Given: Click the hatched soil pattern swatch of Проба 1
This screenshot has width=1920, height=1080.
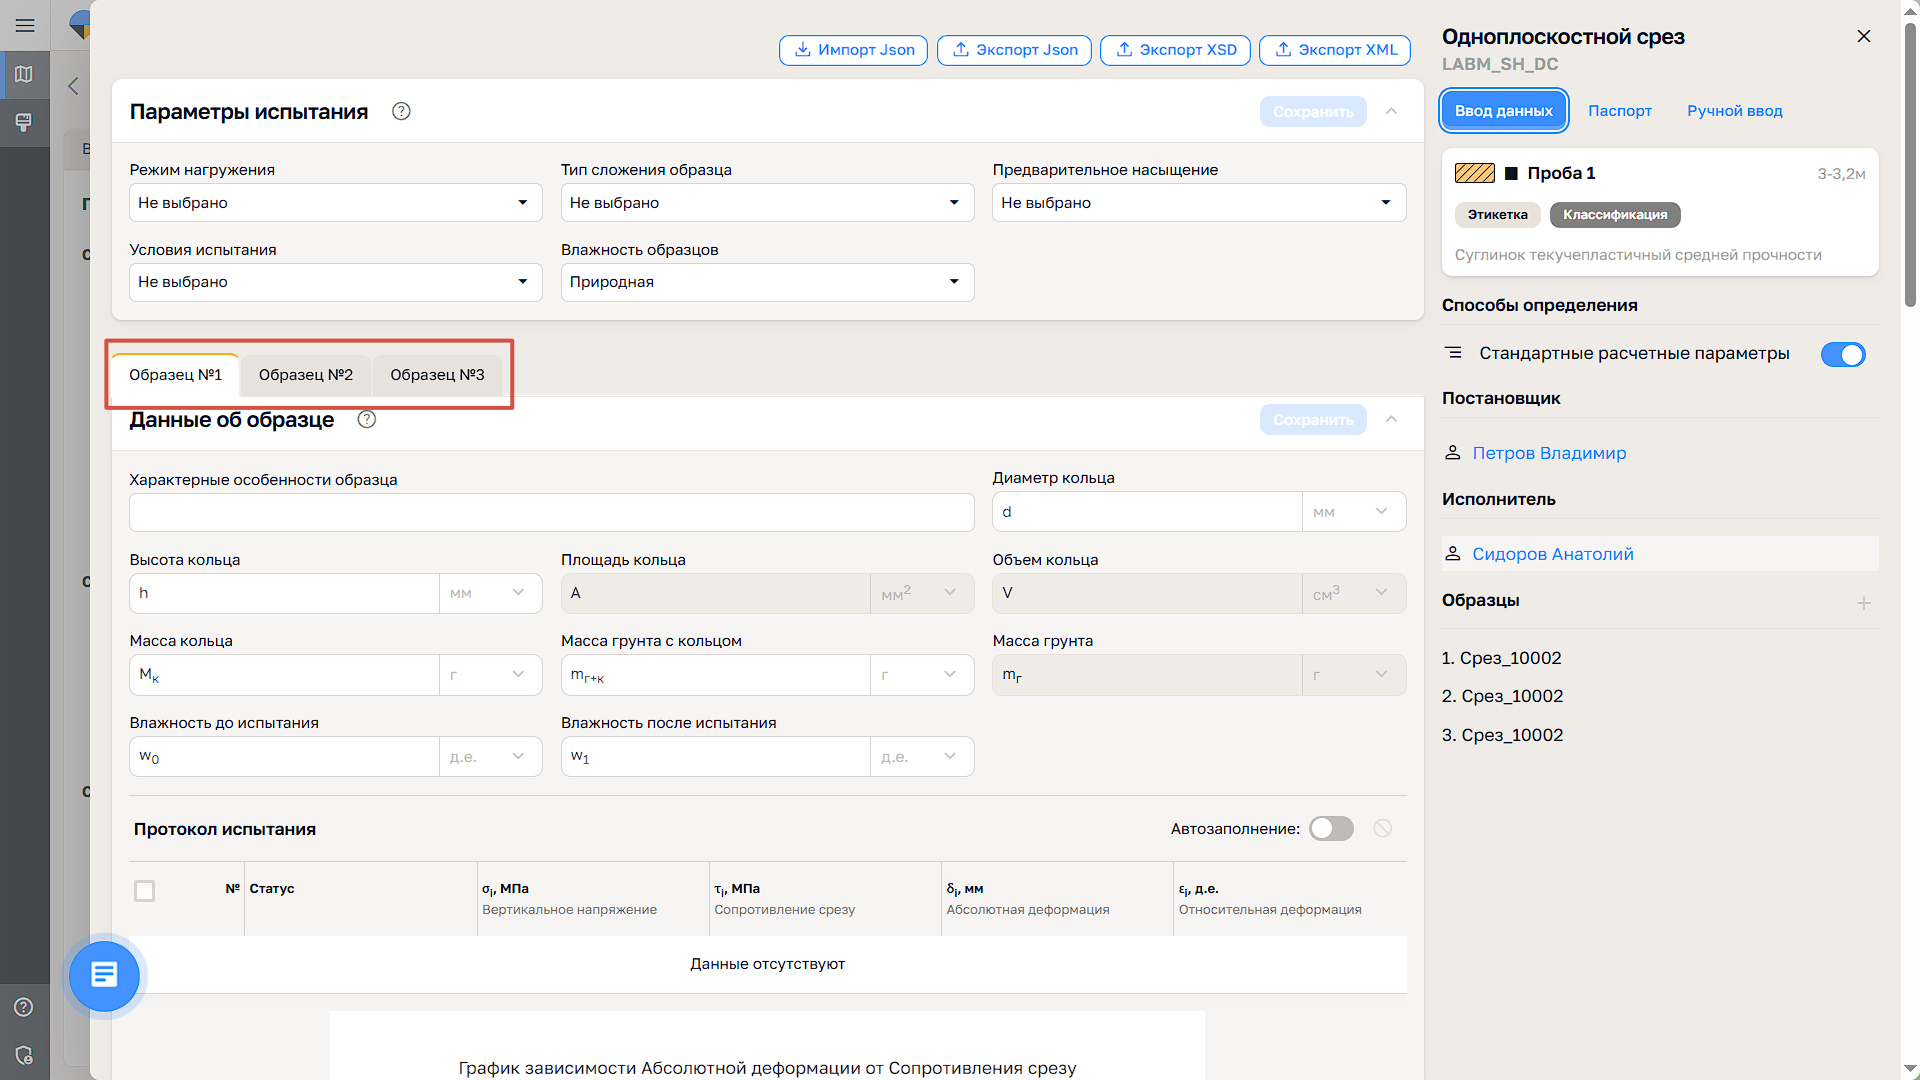Looking at the screenshot, I should pyautogui.click(x=1474, y=173).
